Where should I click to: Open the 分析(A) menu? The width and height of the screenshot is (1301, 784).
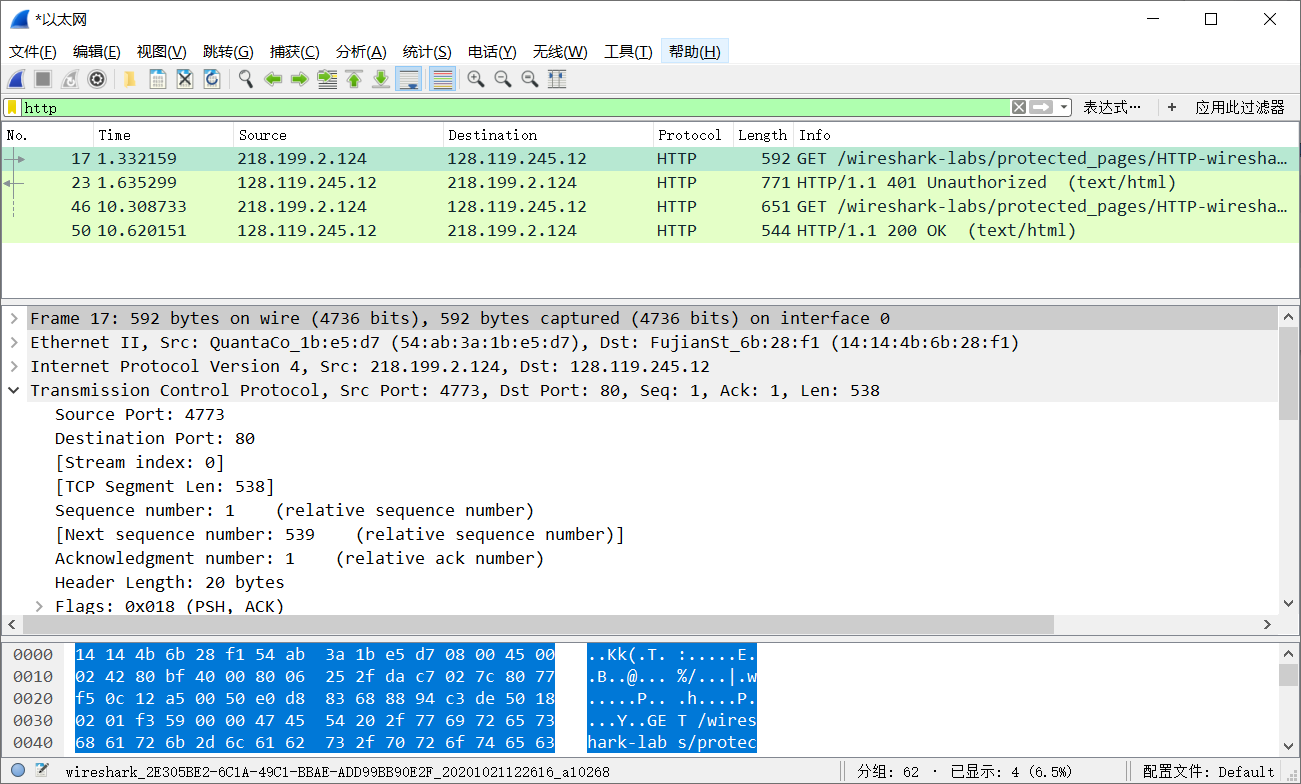coord(361,52)
